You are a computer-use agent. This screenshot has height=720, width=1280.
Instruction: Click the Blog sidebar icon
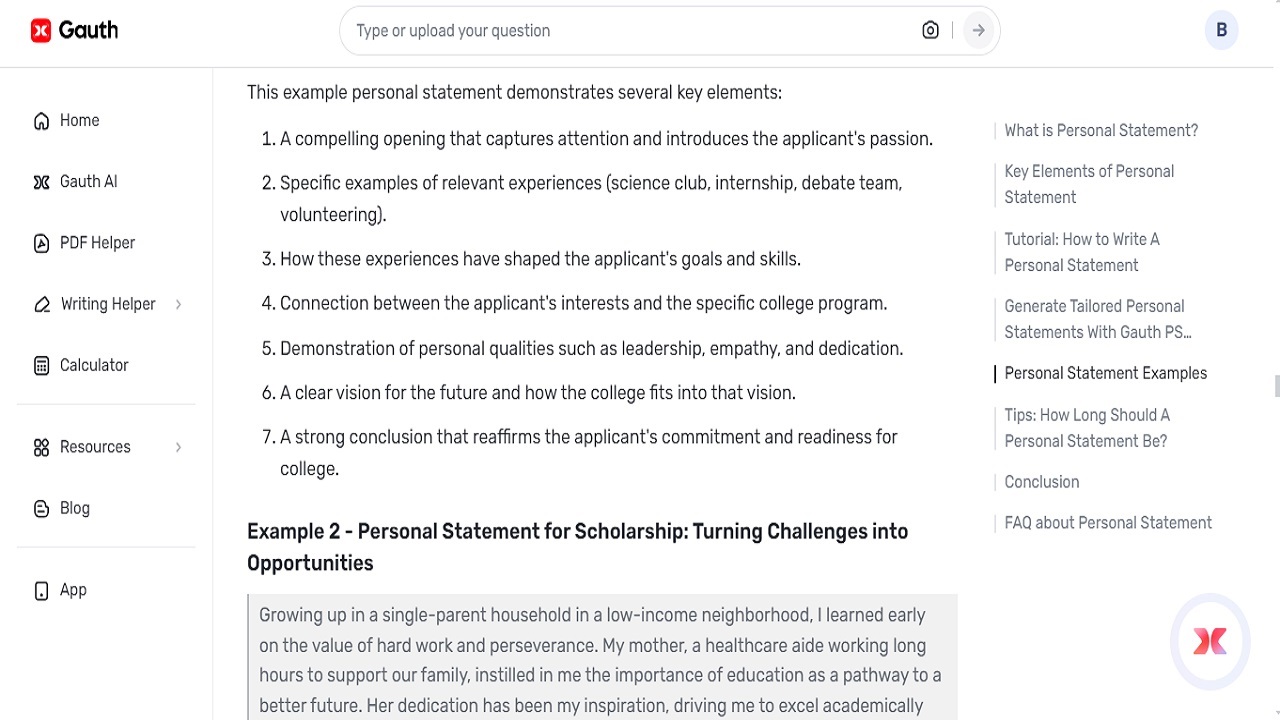pyautogui.click(x=41, y=508)
